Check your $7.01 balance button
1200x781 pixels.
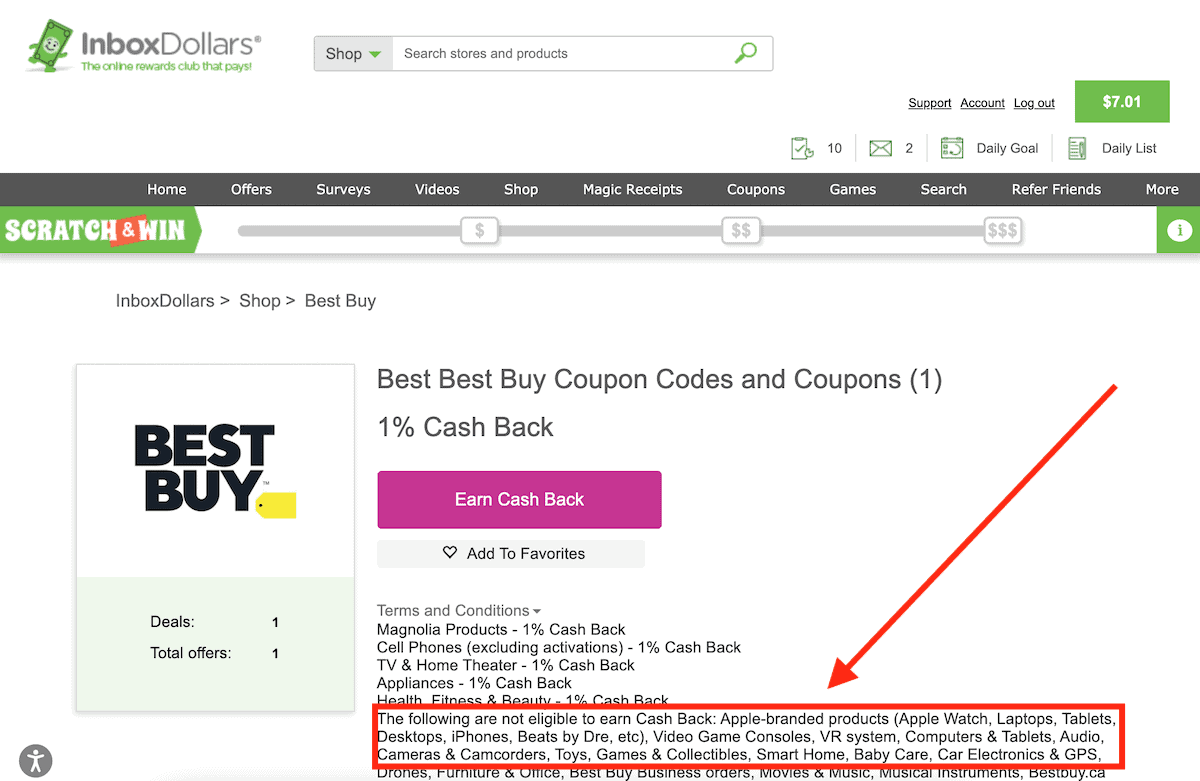click(x=1121, y=101)
